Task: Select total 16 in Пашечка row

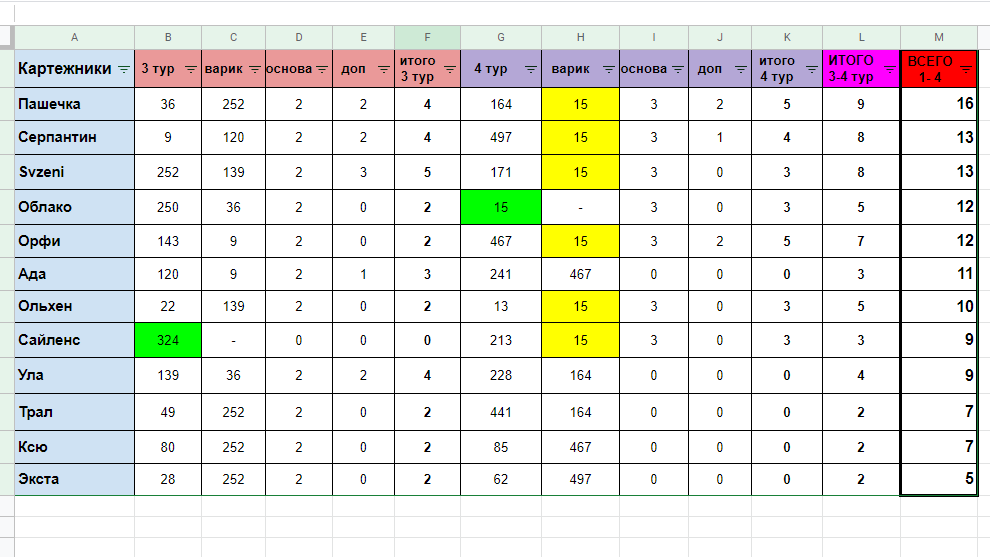Action: point(939,104)
